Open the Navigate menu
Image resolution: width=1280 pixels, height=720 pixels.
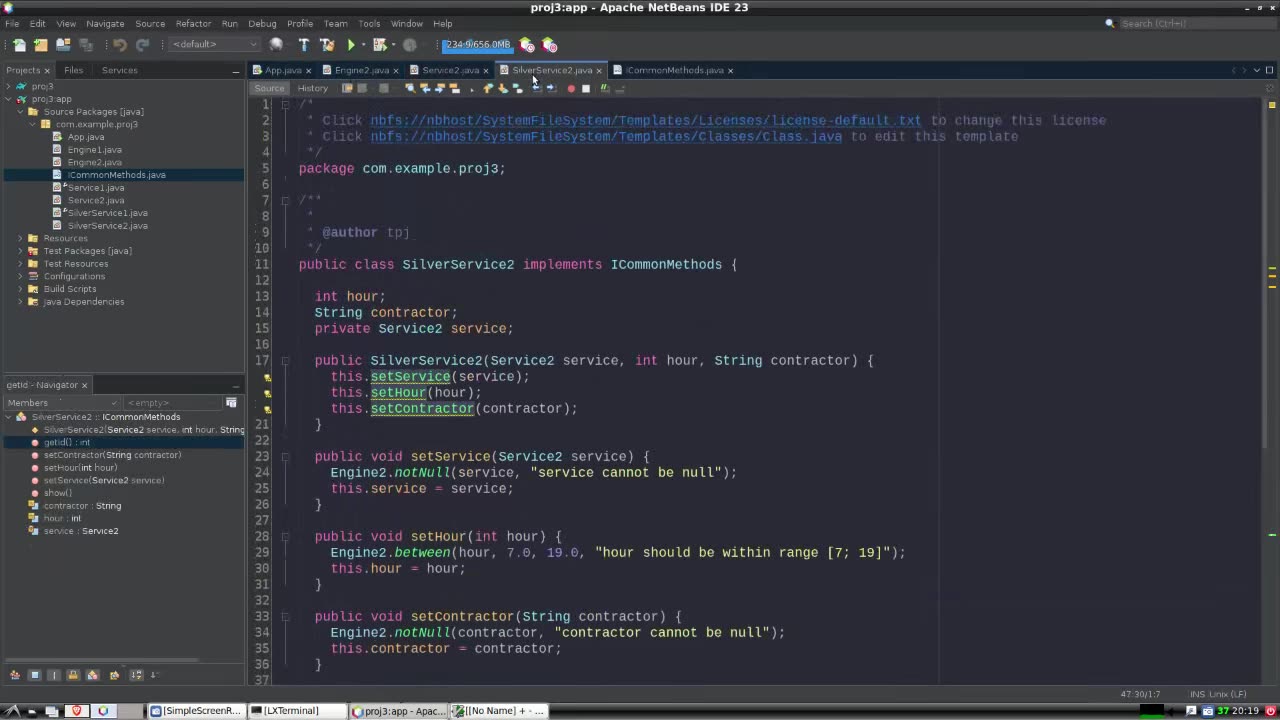click(105, 23)
